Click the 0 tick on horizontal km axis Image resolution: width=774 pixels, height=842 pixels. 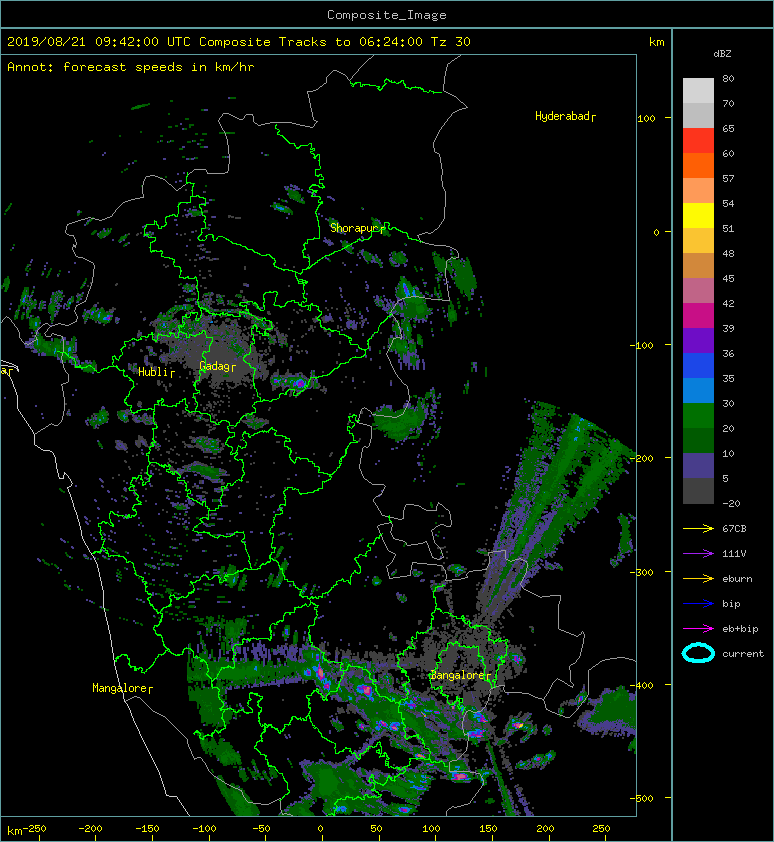[x=320, y=829]
